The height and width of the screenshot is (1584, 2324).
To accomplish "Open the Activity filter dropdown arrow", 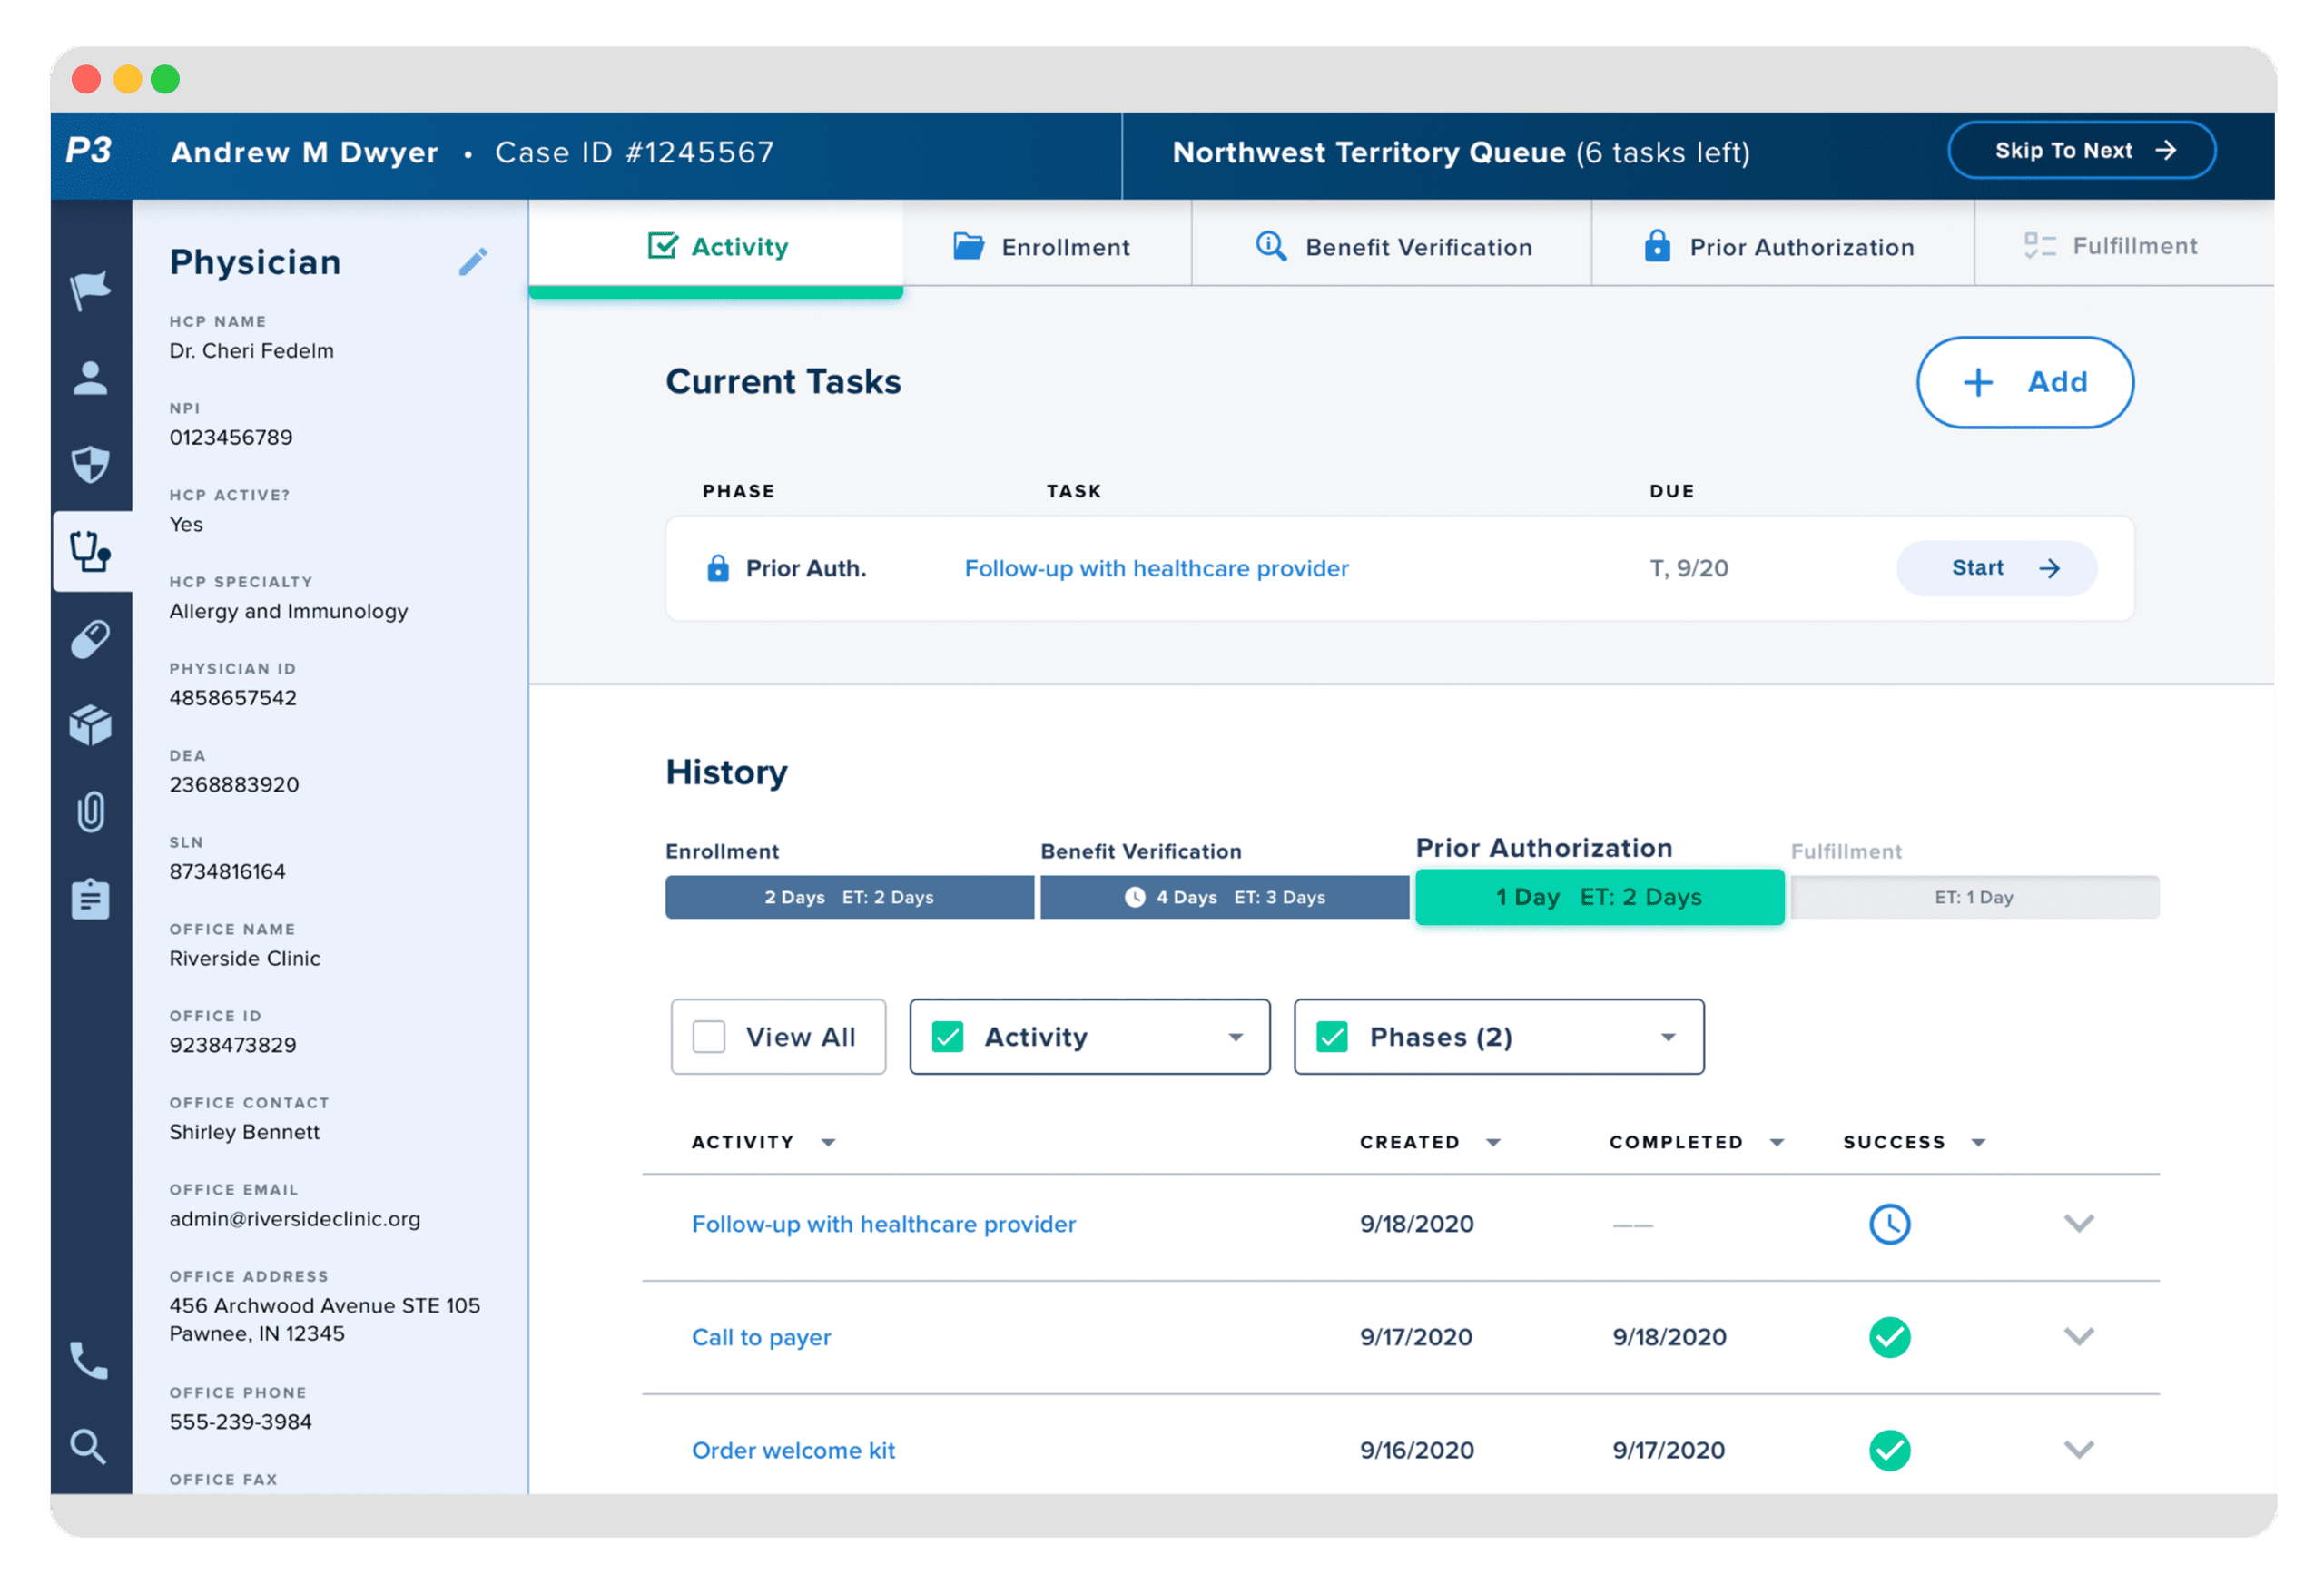I will [x=1236, y=1037].
